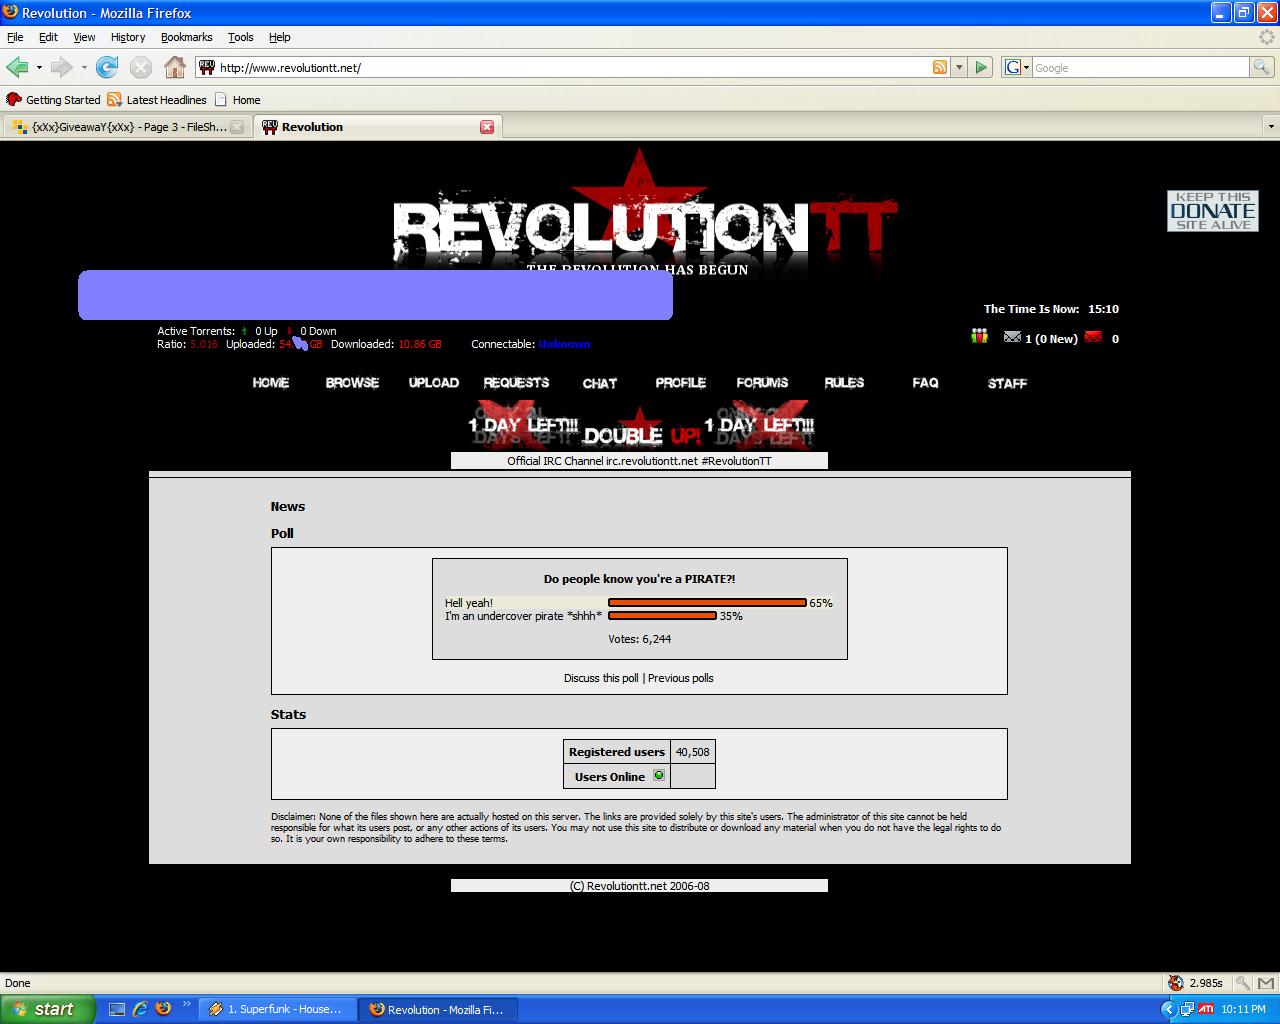1280x1024 pixels.
Task: Click the Keep This Site Alive Donate banner
Action: tap(1213, 211)
